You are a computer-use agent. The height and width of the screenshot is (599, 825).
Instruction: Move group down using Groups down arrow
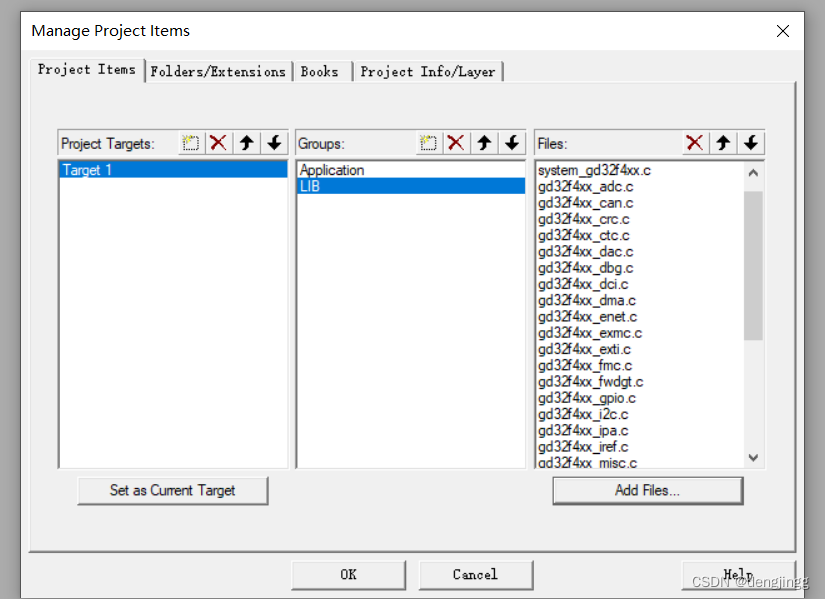pos(512,143)
